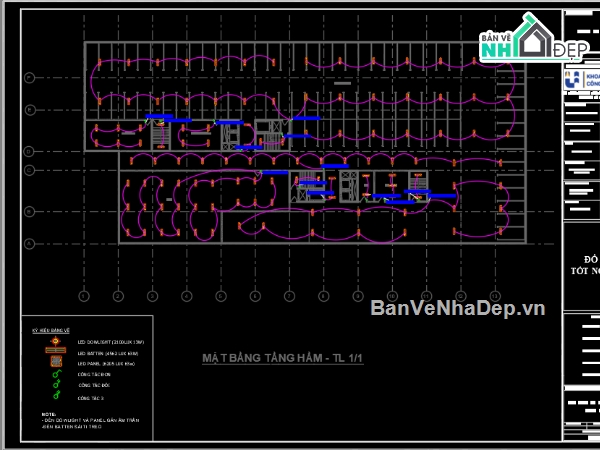Click grid axis bubble 1
The width and height of the screenshot is (600, 450).
tap(84, 296)
